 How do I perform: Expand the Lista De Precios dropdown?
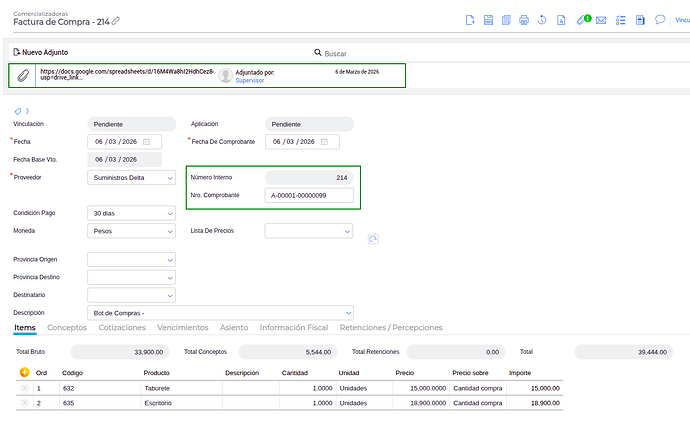[308, 230]
